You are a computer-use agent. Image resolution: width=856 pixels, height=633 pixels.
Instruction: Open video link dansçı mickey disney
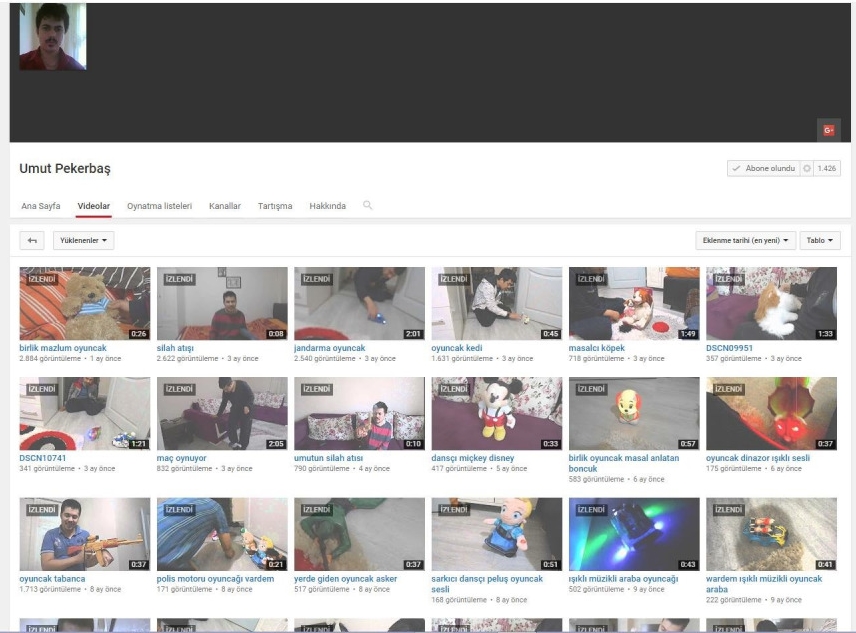[x=473, y=458]
